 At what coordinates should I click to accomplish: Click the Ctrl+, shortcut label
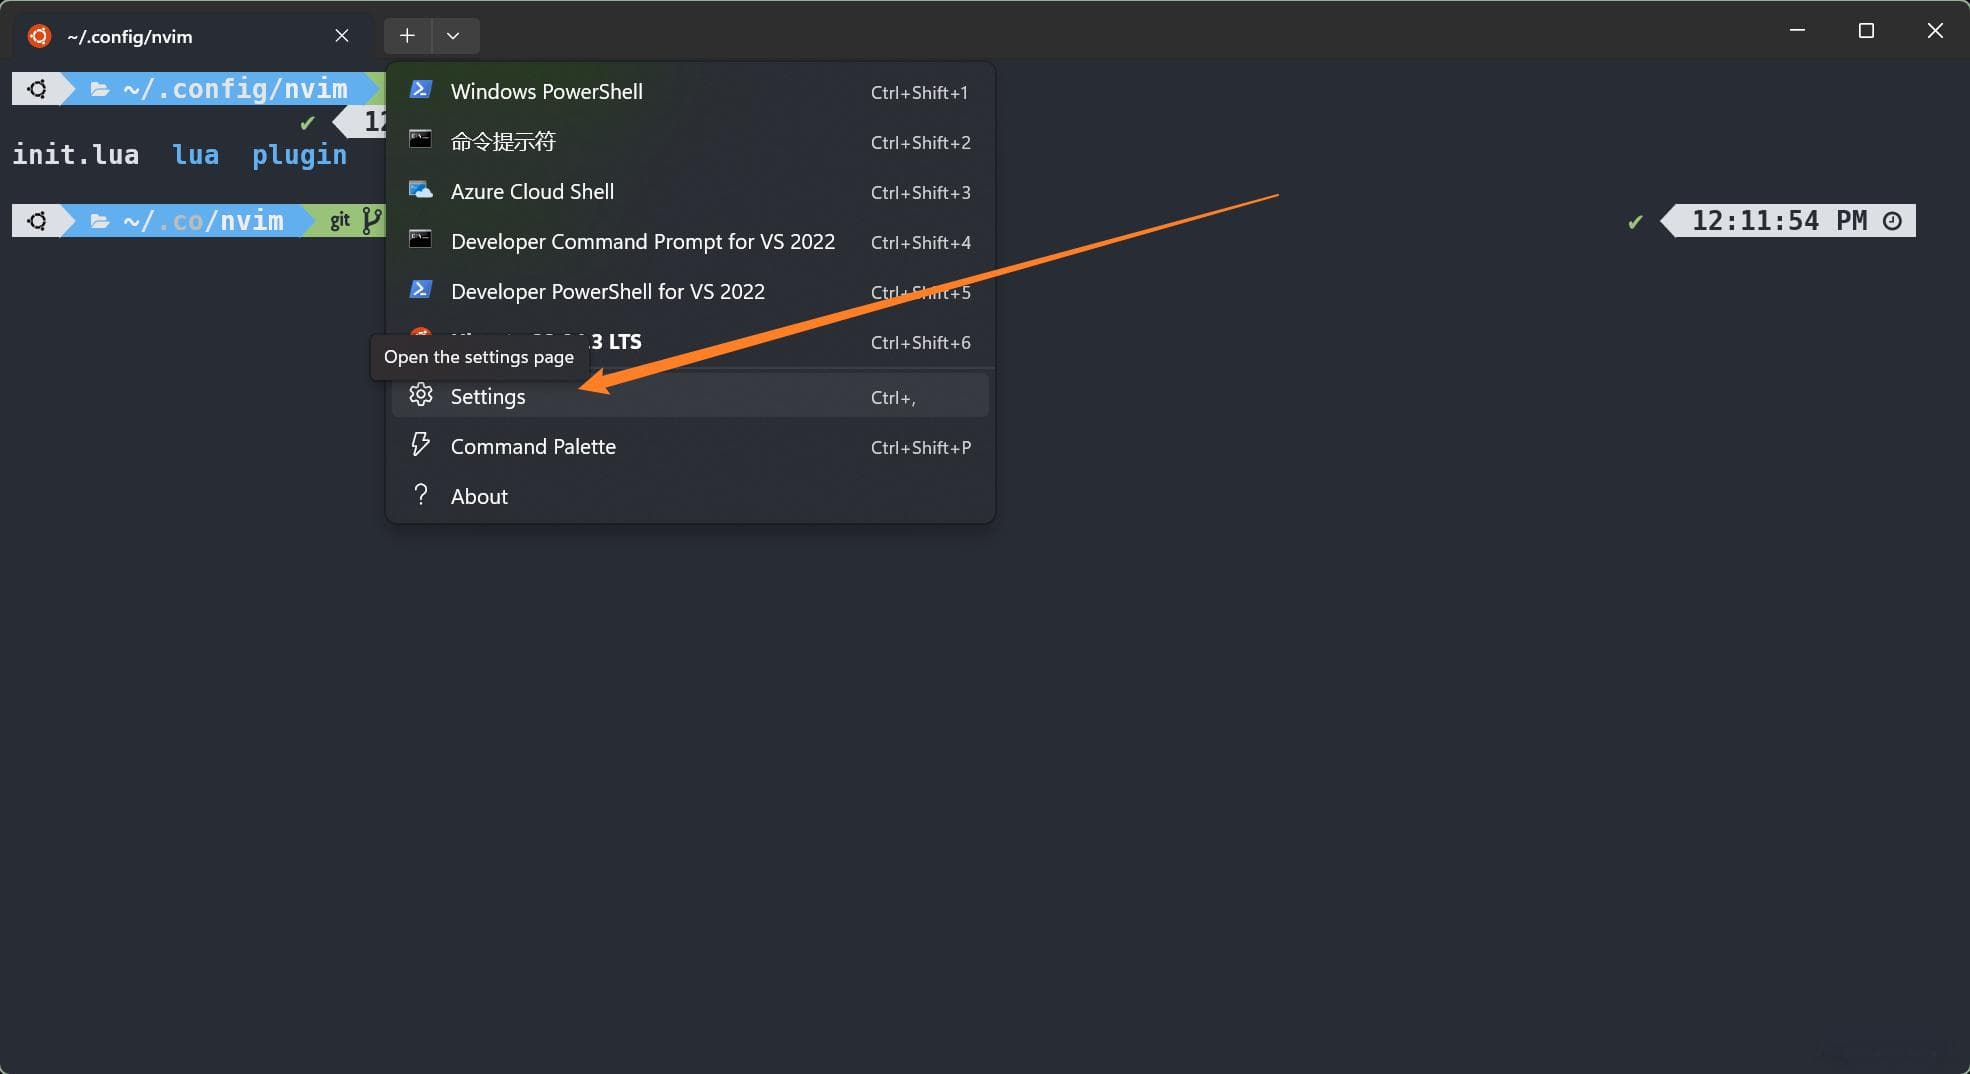(x=893, y=398)
